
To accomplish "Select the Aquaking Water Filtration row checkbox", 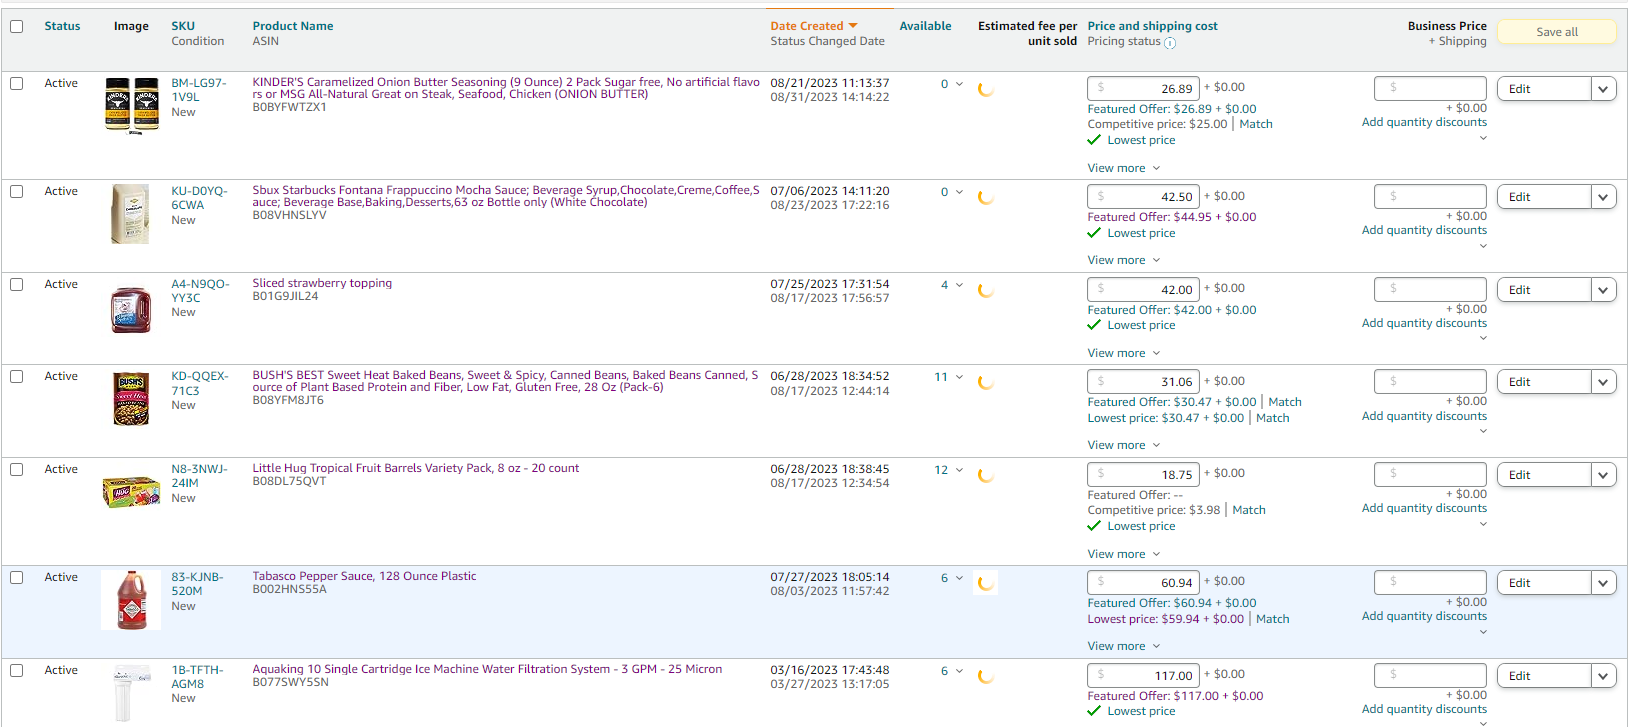I will click(x=17, y=671).
